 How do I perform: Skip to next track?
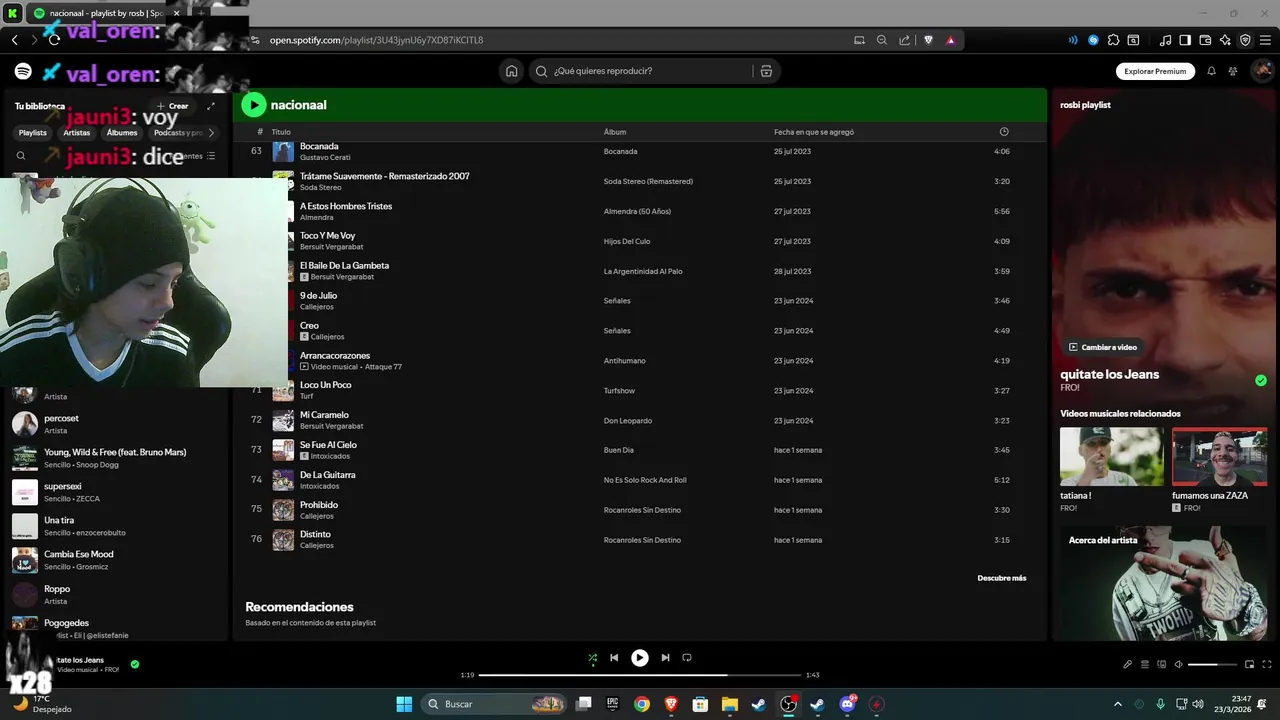coord(665,658)
